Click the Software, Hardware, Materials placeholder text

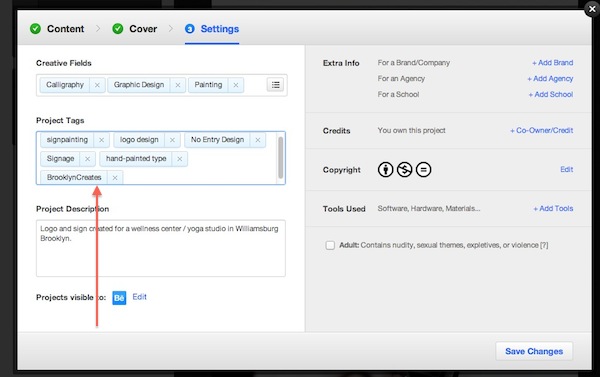tap(429, 209)
